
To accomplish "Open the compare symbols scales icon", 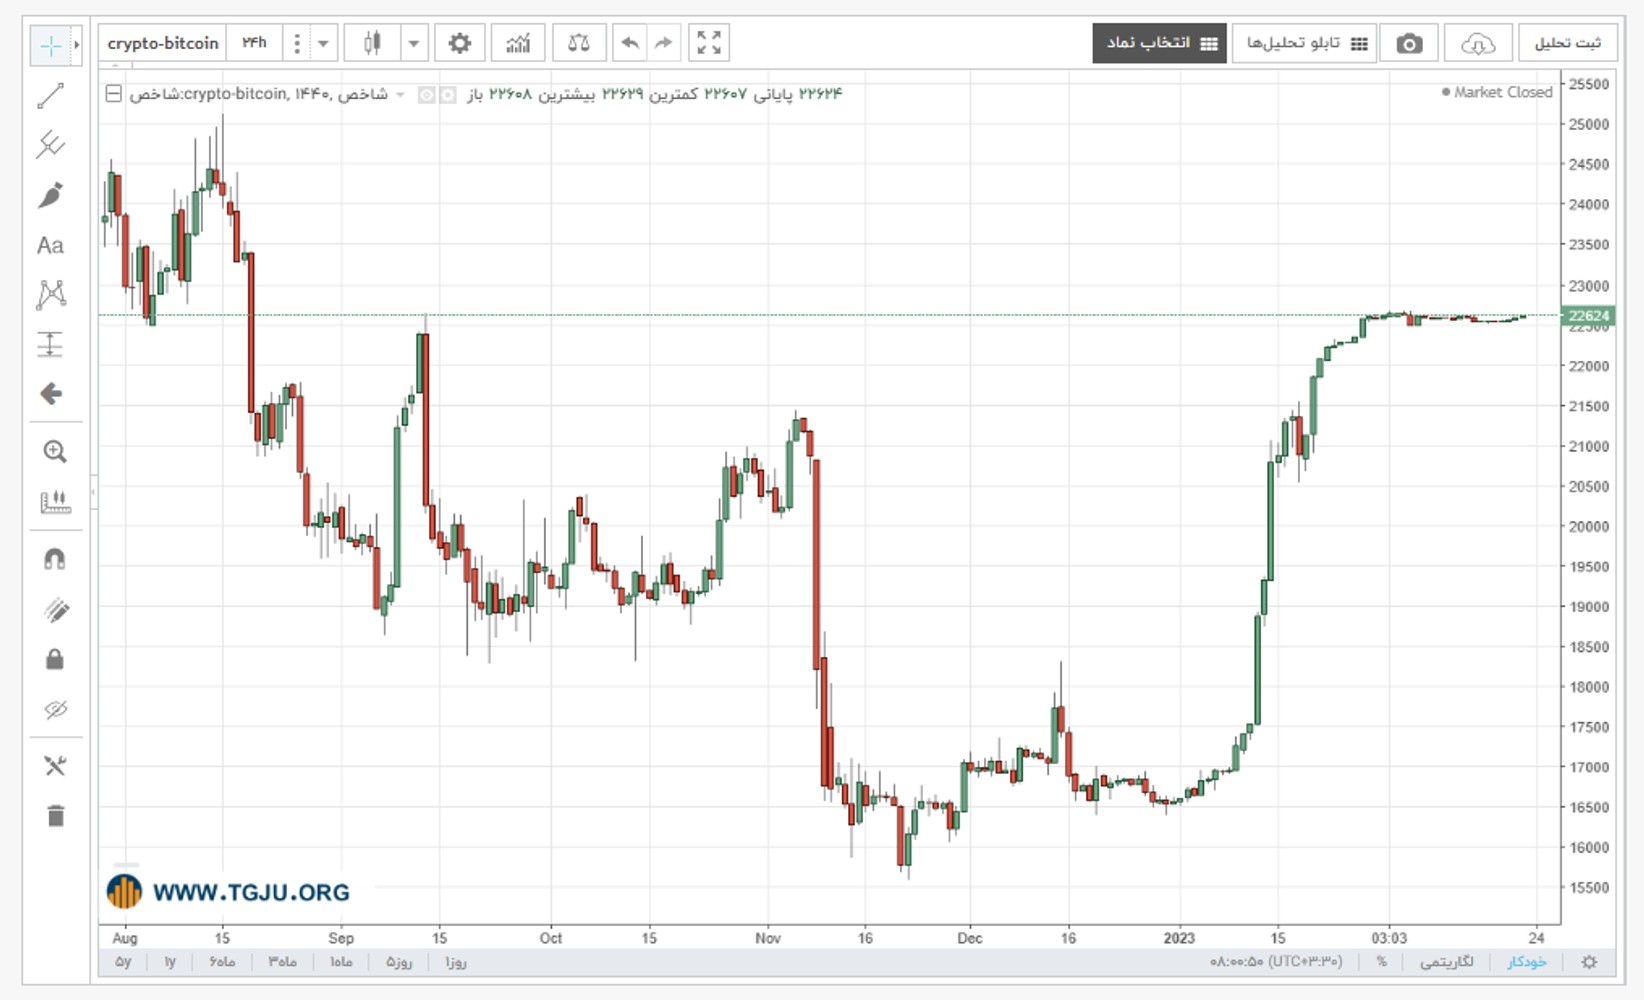I will tap(579, 43).
